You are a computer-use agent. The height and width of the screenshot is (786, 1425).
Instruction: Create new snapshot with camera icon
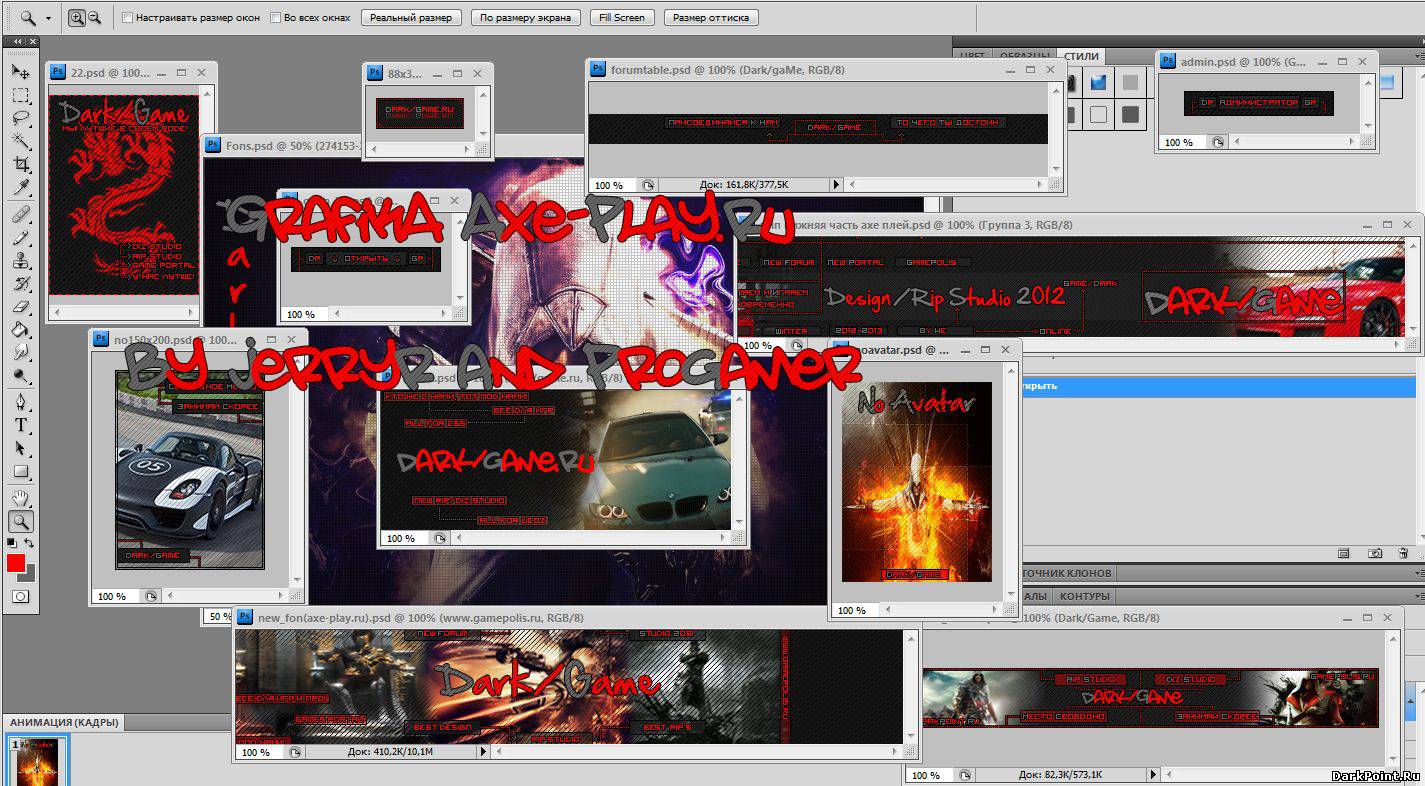(1376, 552)
